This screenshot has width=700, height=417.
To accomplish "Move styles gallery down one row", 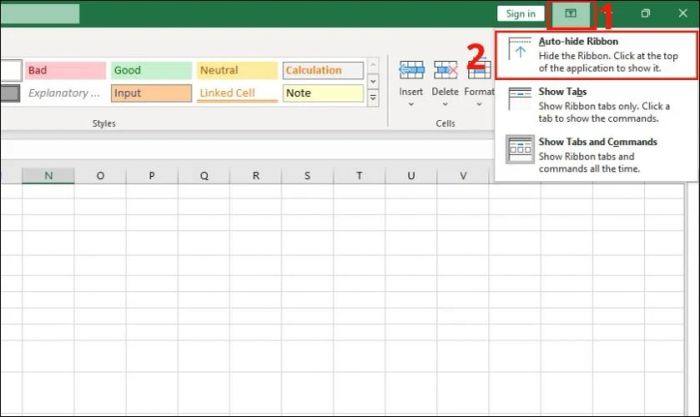I will pyautogui.click(x=373, y=82).
